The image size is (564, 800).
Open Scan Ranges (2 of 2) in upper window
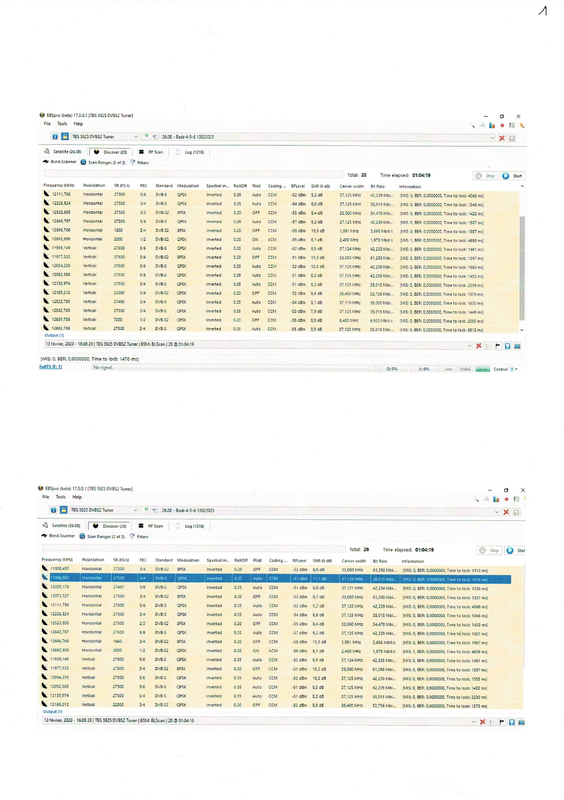103,162
